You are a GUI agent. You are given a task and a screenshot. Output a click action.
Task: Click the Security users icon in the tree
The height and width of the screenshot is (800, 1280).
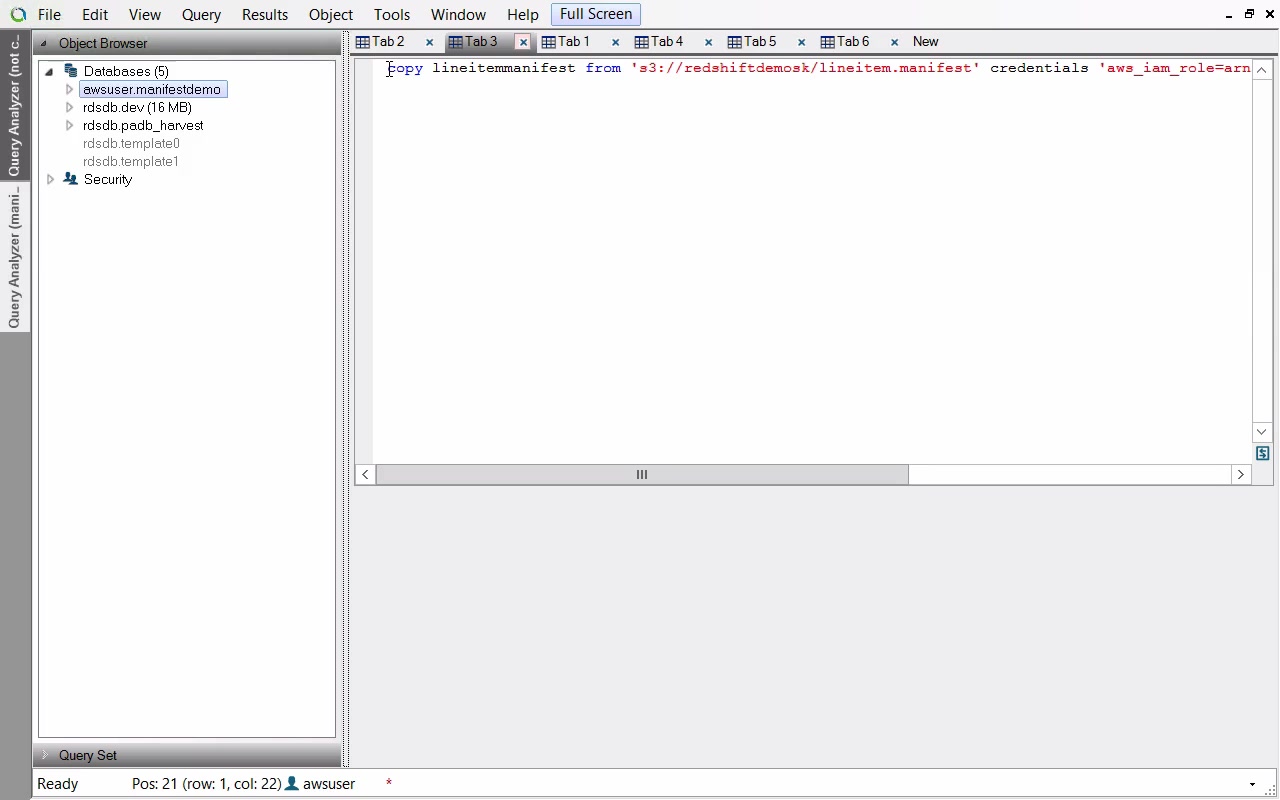click(70, 179)
